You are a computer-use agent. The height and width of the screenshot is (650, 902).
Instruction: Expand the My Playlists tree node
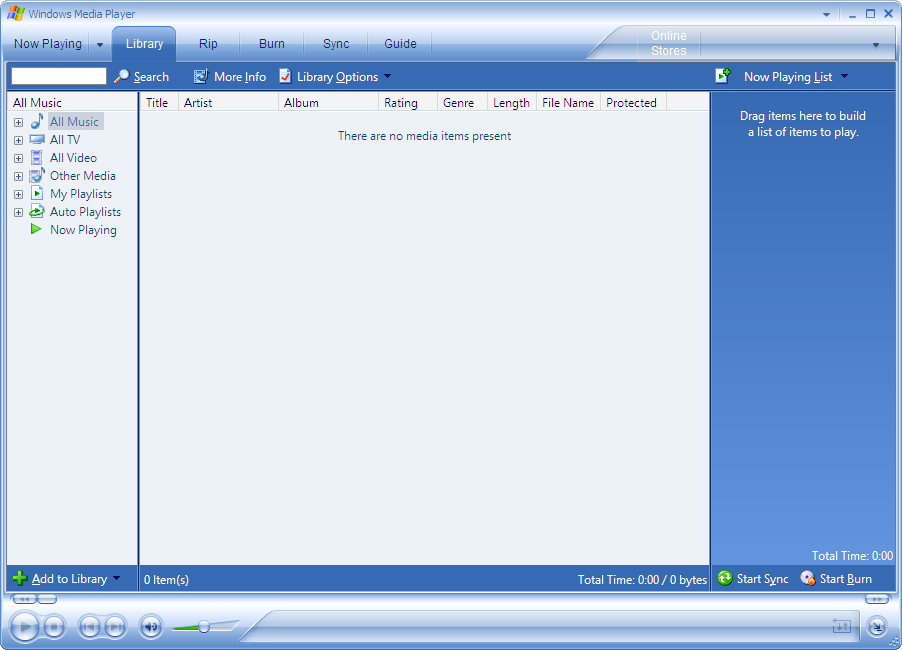(x=18, y=194)
